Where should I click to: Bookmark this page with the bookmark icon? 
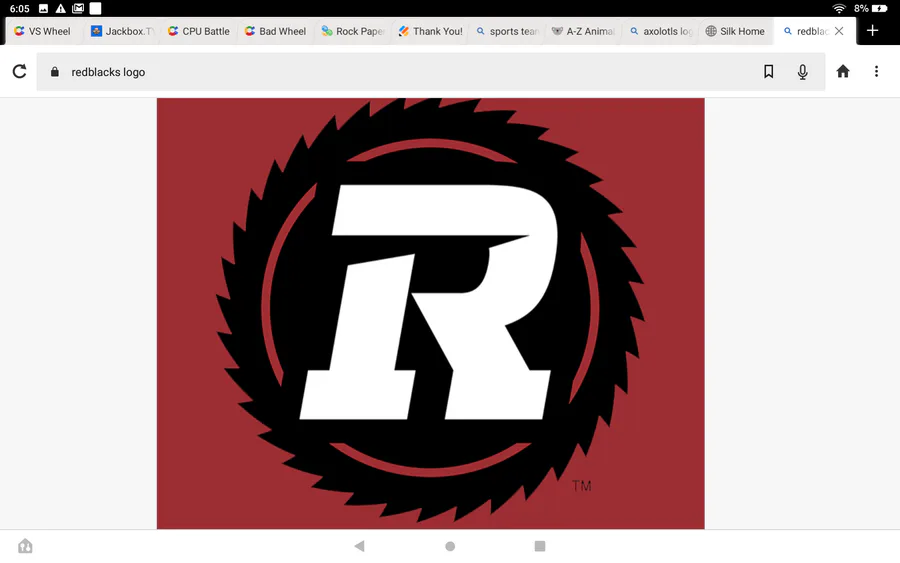click(x=769, y=71)
